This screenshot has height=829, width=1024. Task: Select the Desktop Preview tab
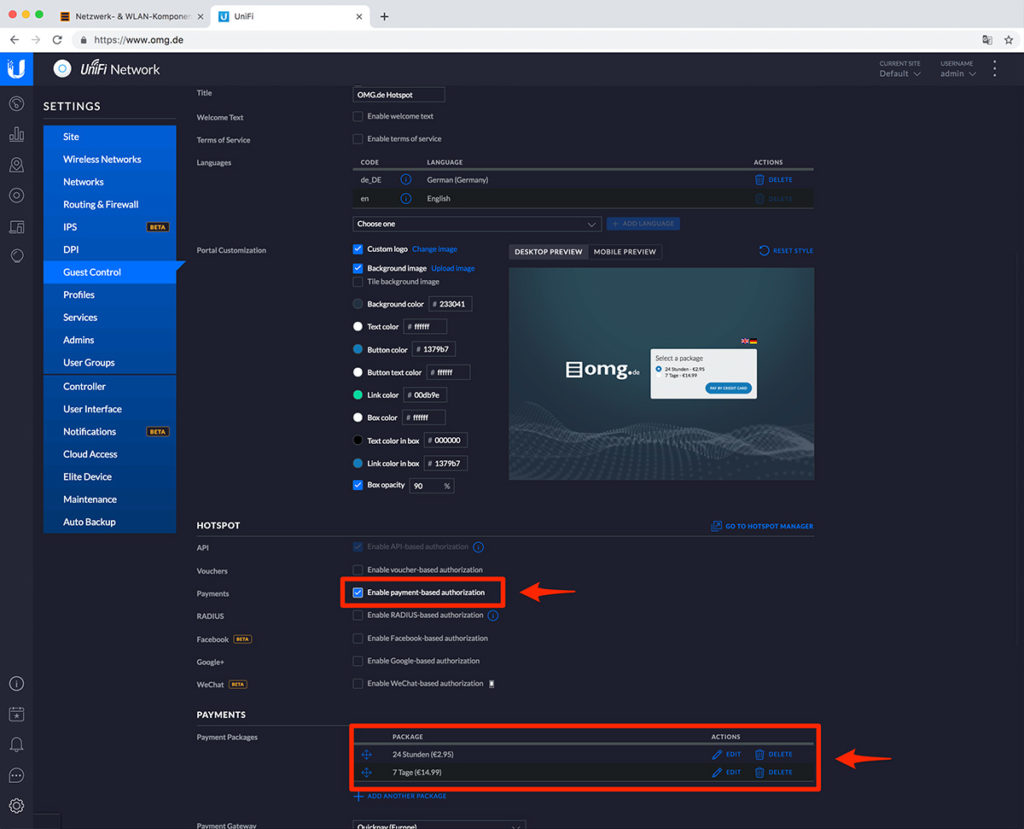pos(549,252)
